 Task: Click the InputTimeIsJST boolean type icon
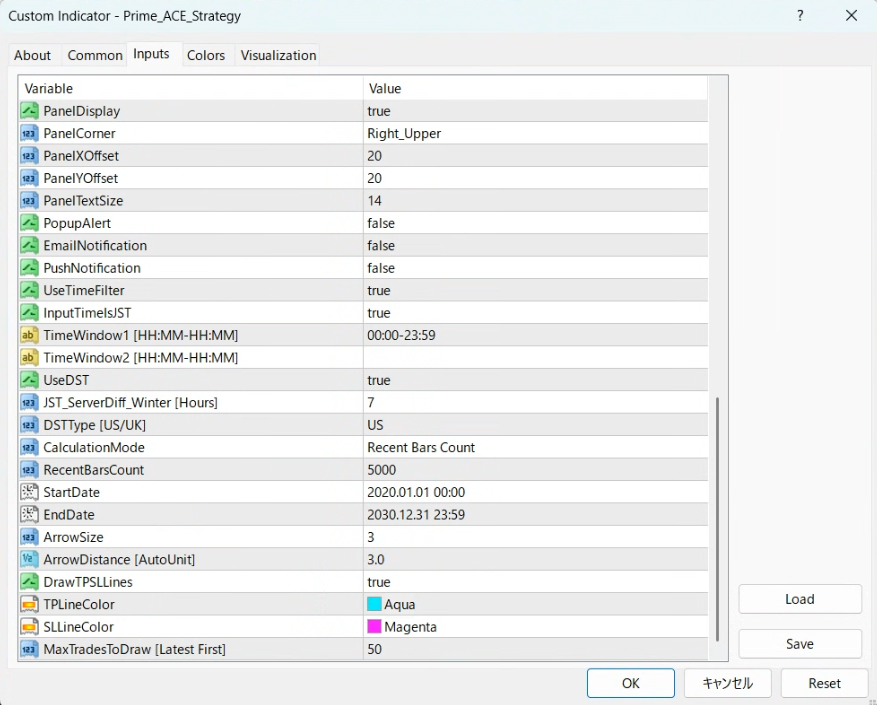tap(29, 312)
